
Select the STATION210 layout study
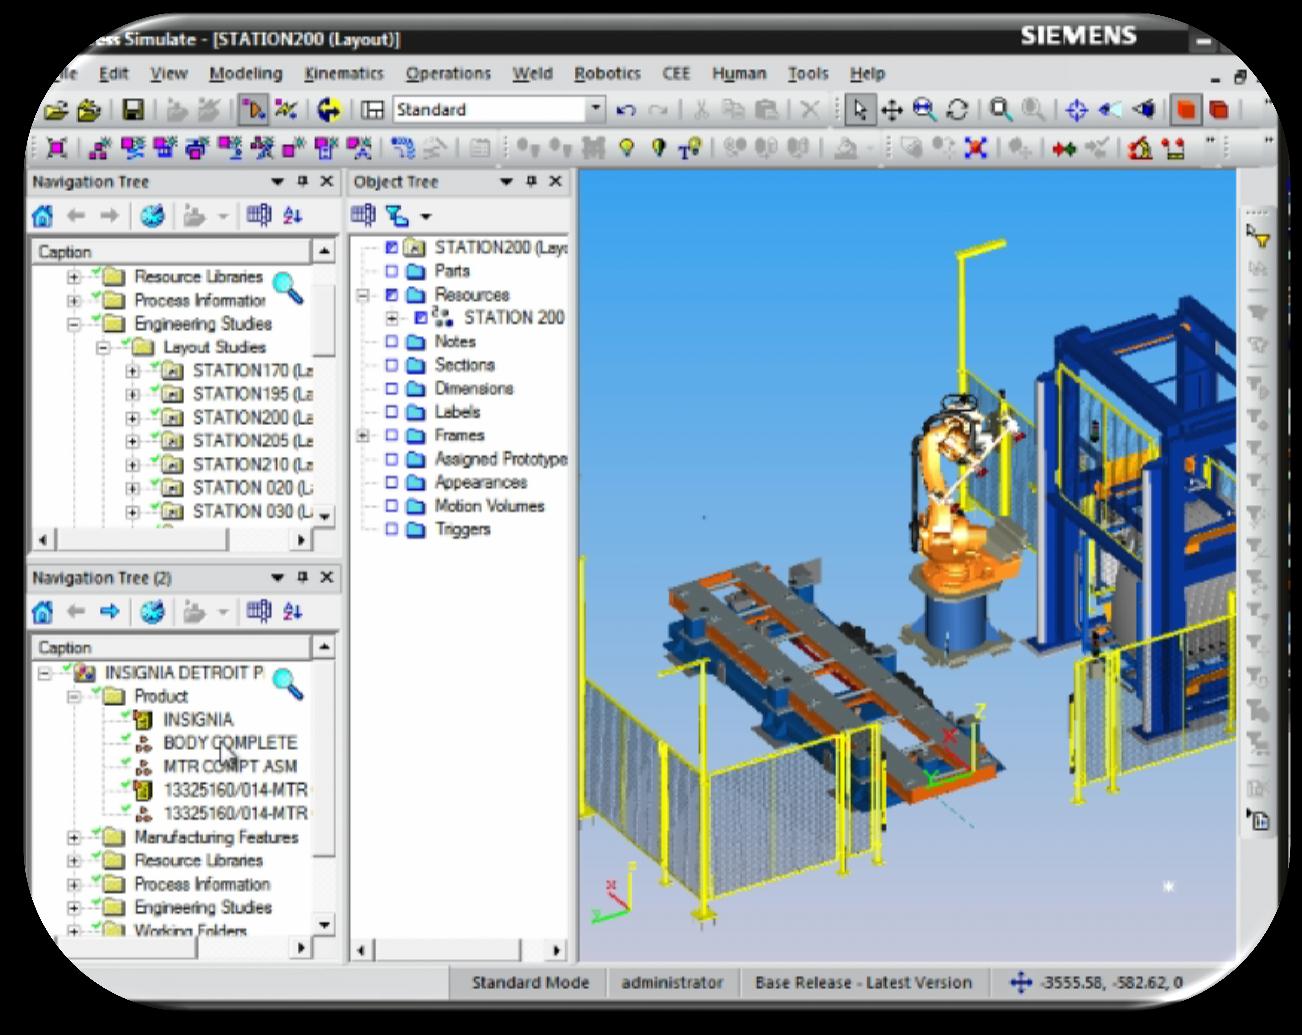click(252, 464)
